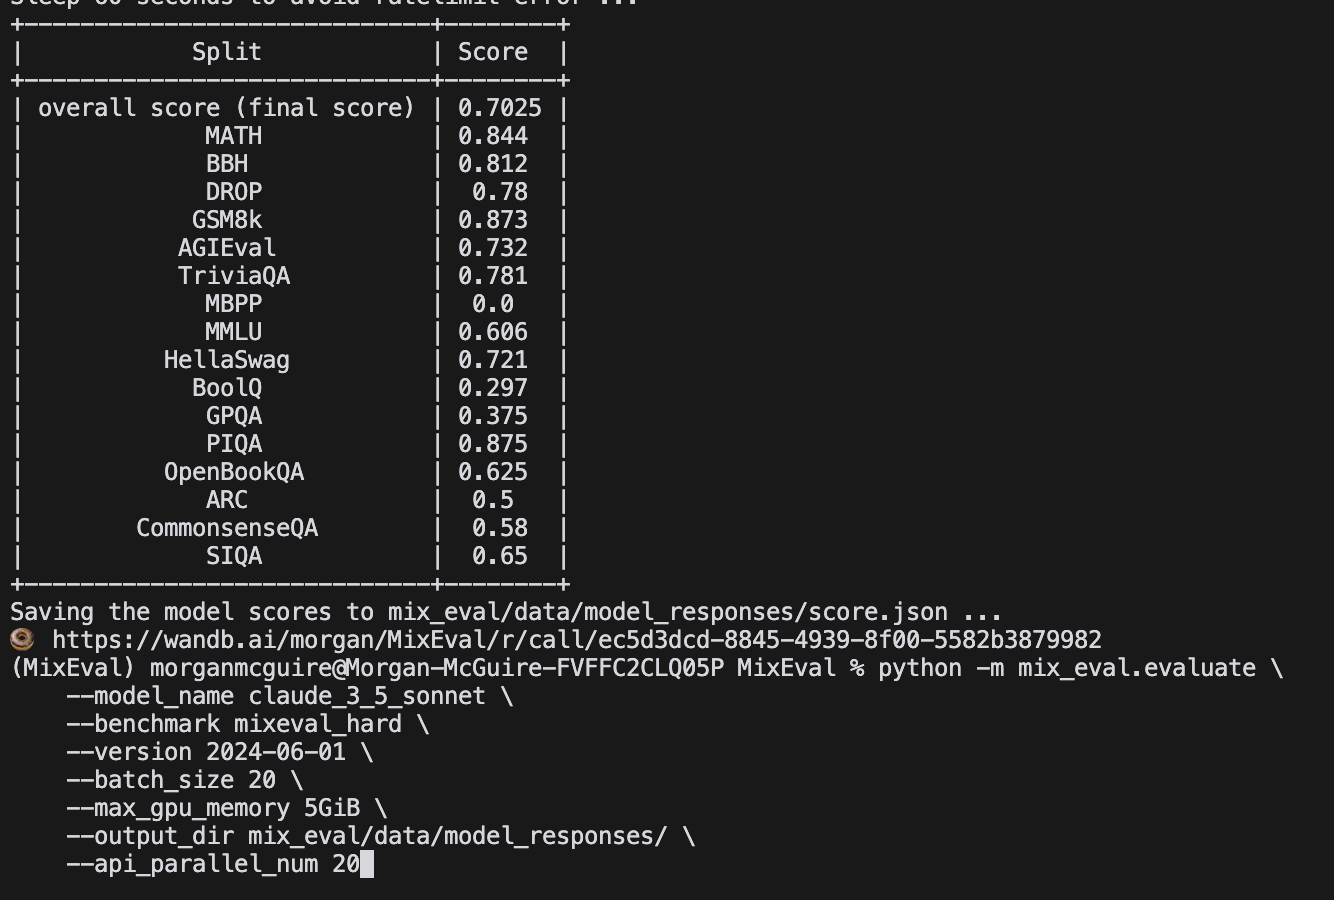Click the text cursor after api_parallel_num 20
Viewport: 1334px width, 900px height.
(x=367, y=864)
